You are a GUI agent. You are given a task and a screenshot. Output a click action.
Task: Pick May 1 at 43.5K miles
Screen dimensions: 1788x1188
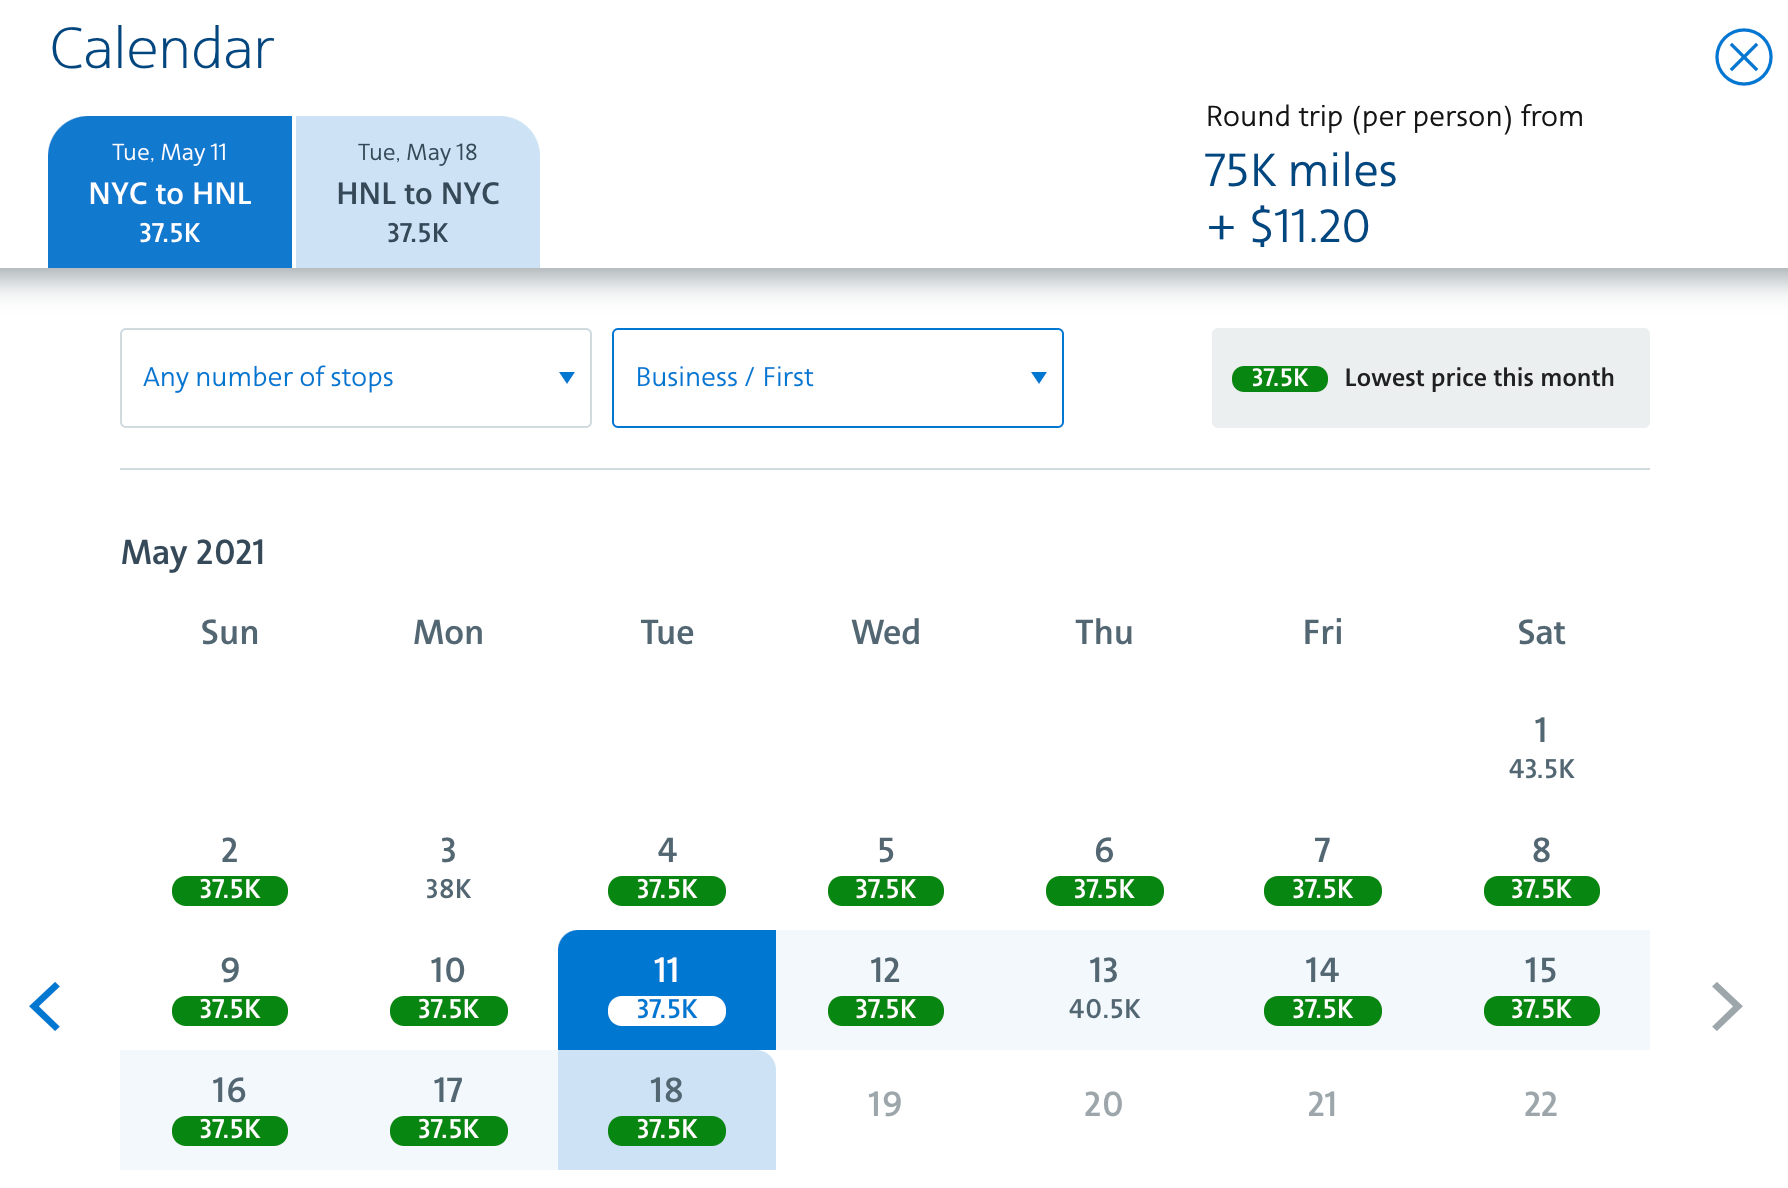pyautogui.click(x=1540, y=748)
